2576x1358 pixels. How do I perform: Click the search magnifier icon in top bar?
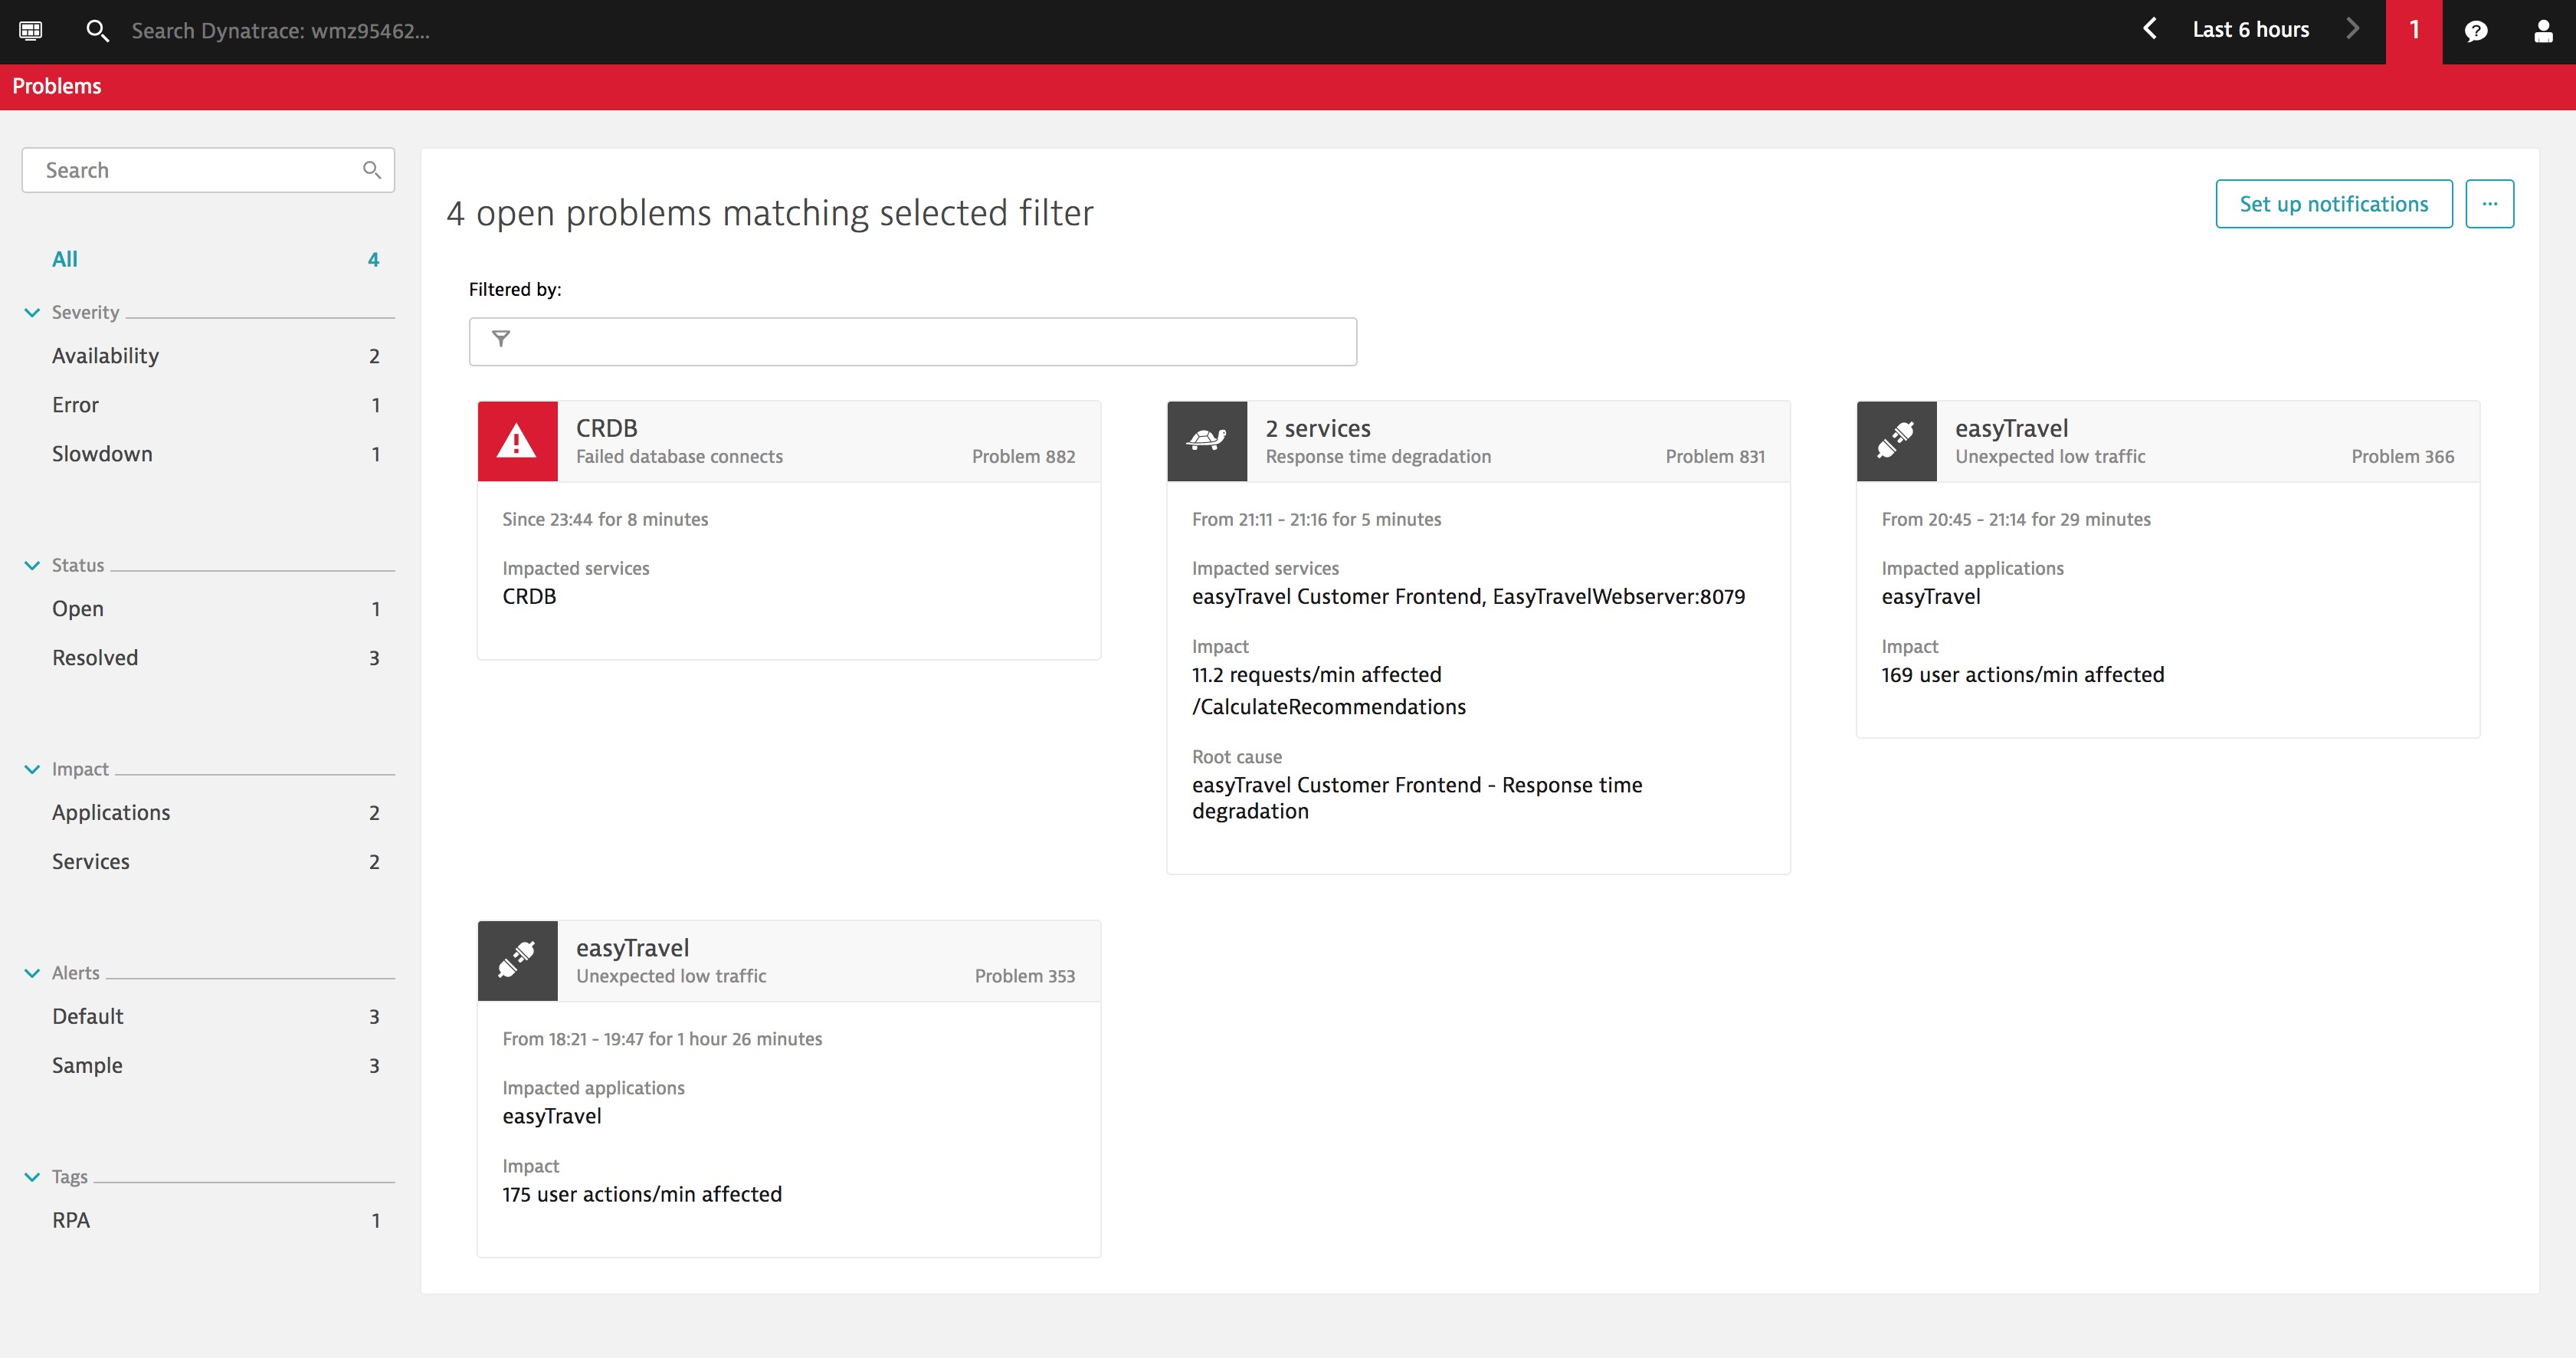97,31
